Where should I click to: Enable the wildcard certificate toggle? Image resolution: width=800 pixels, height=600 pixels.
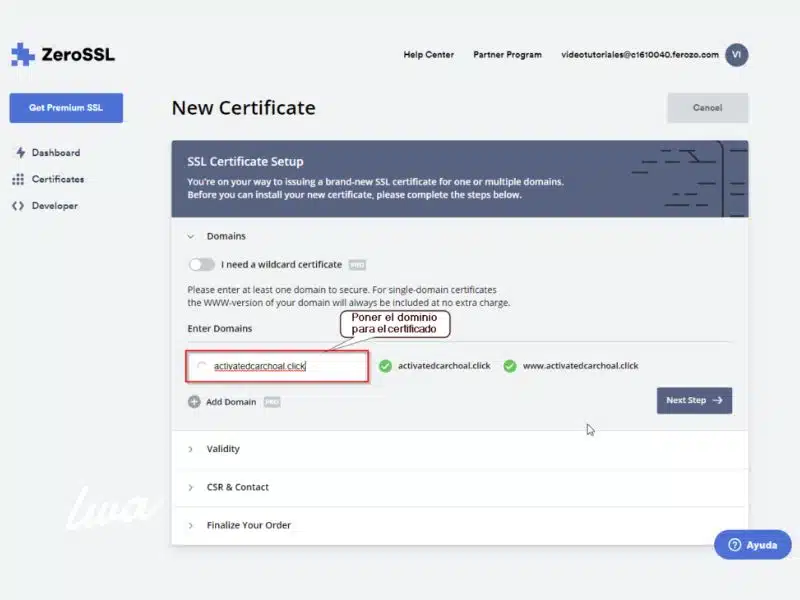(201, 265)
